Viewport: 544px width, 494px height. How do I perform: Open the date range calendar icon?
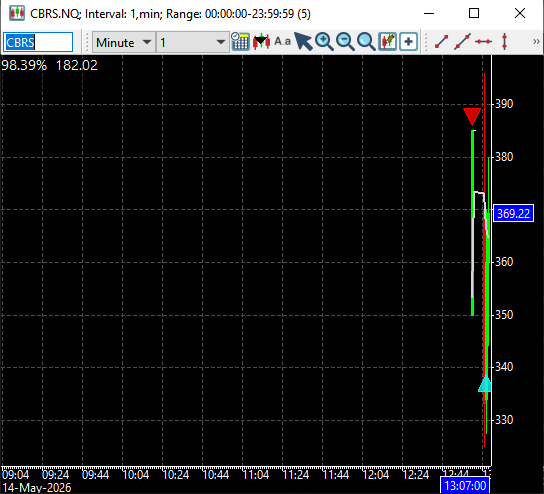(x=240, y=42)
